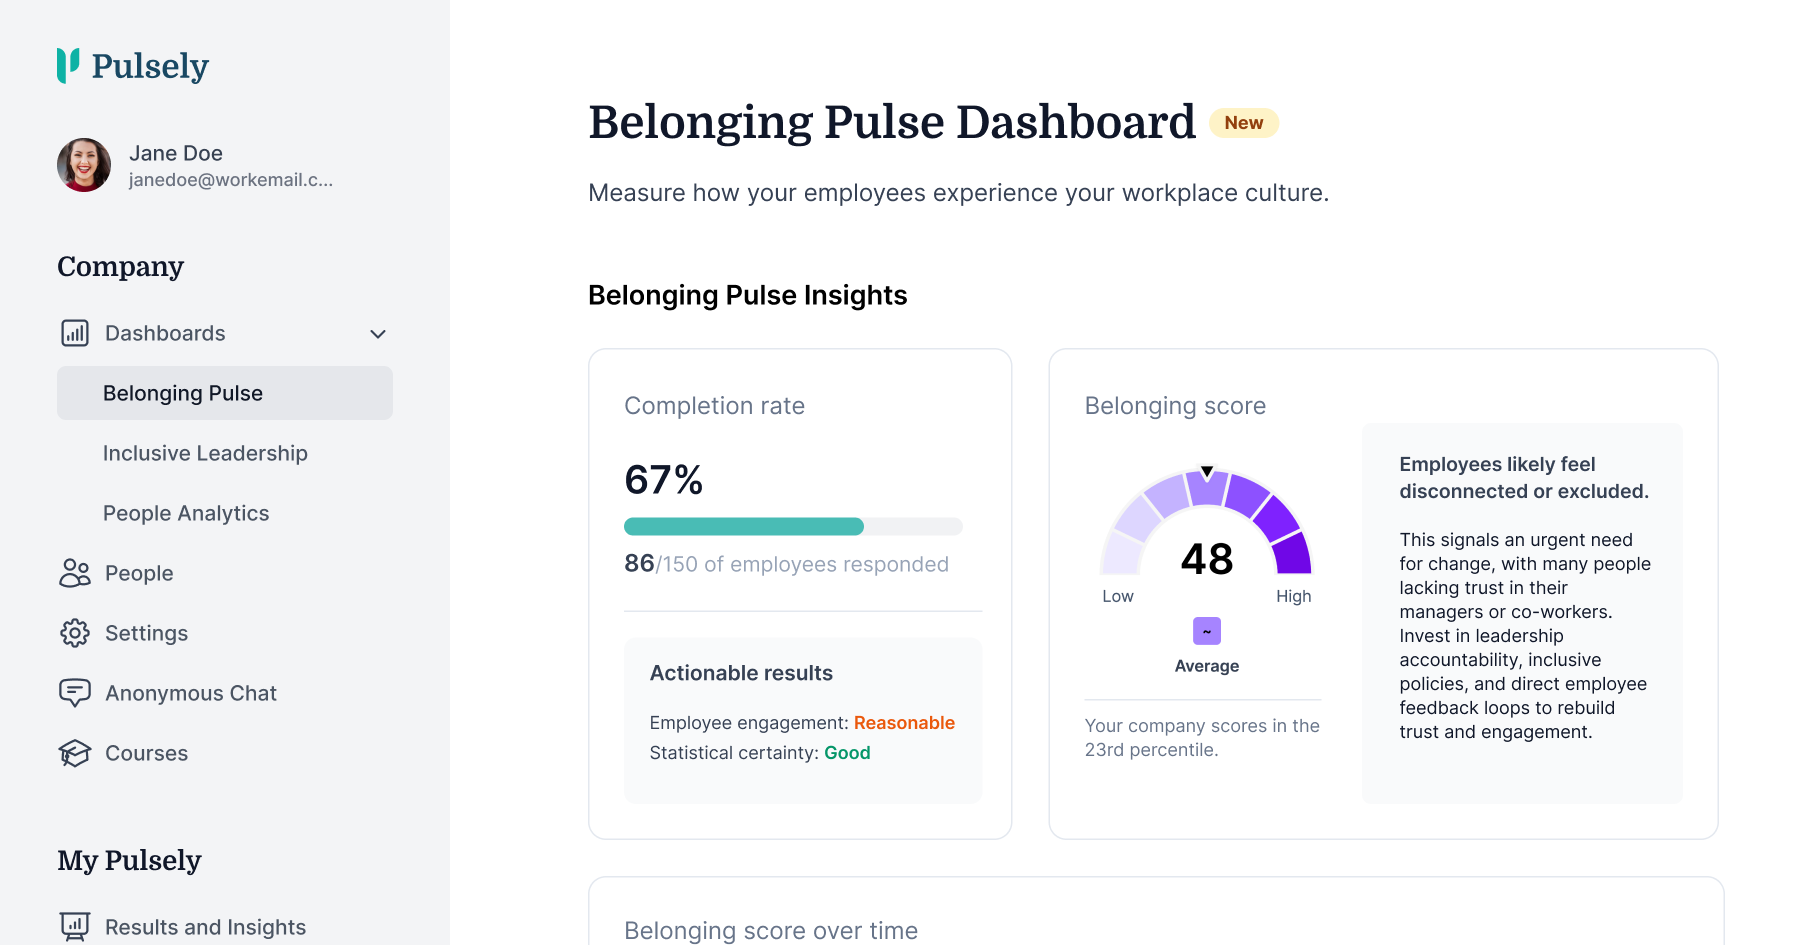This screenshot has width=1800, height=945.
Task: Select Inclusive Leadership in sidebar
Action: (x=205, y=453)
